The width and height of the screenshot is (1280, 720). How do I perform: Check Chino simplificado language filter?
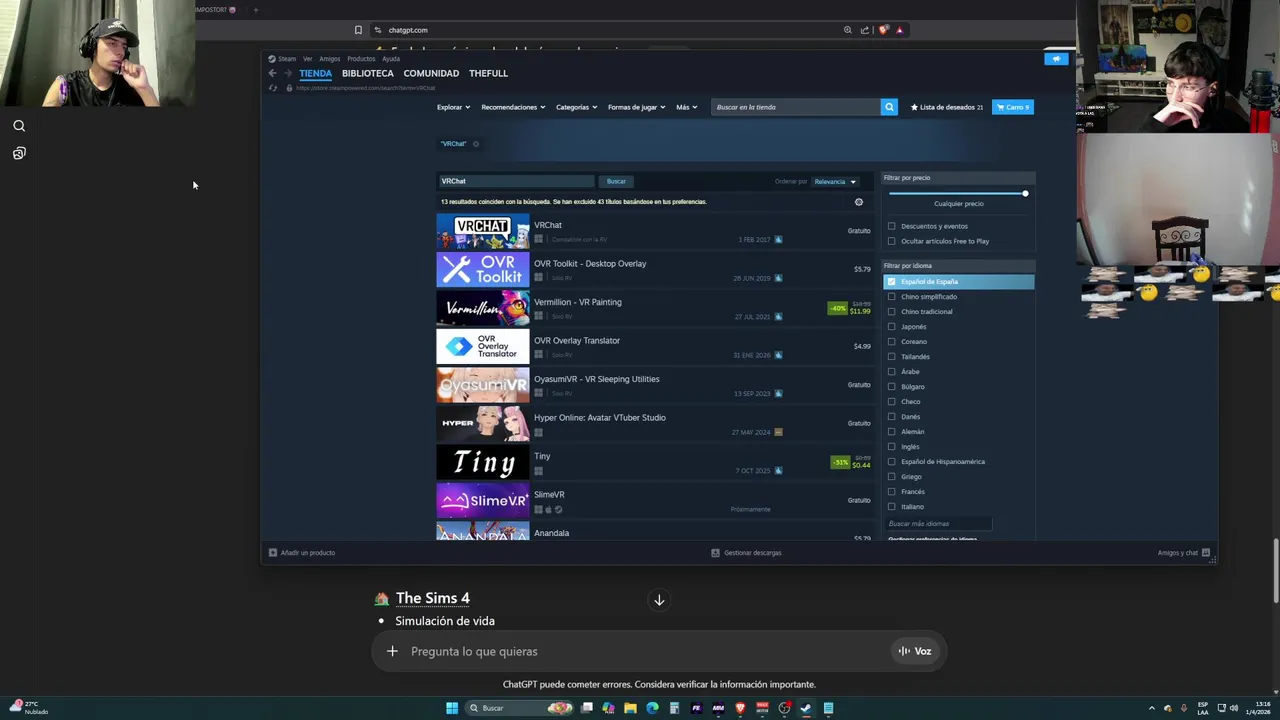click(x=892, y=297)
